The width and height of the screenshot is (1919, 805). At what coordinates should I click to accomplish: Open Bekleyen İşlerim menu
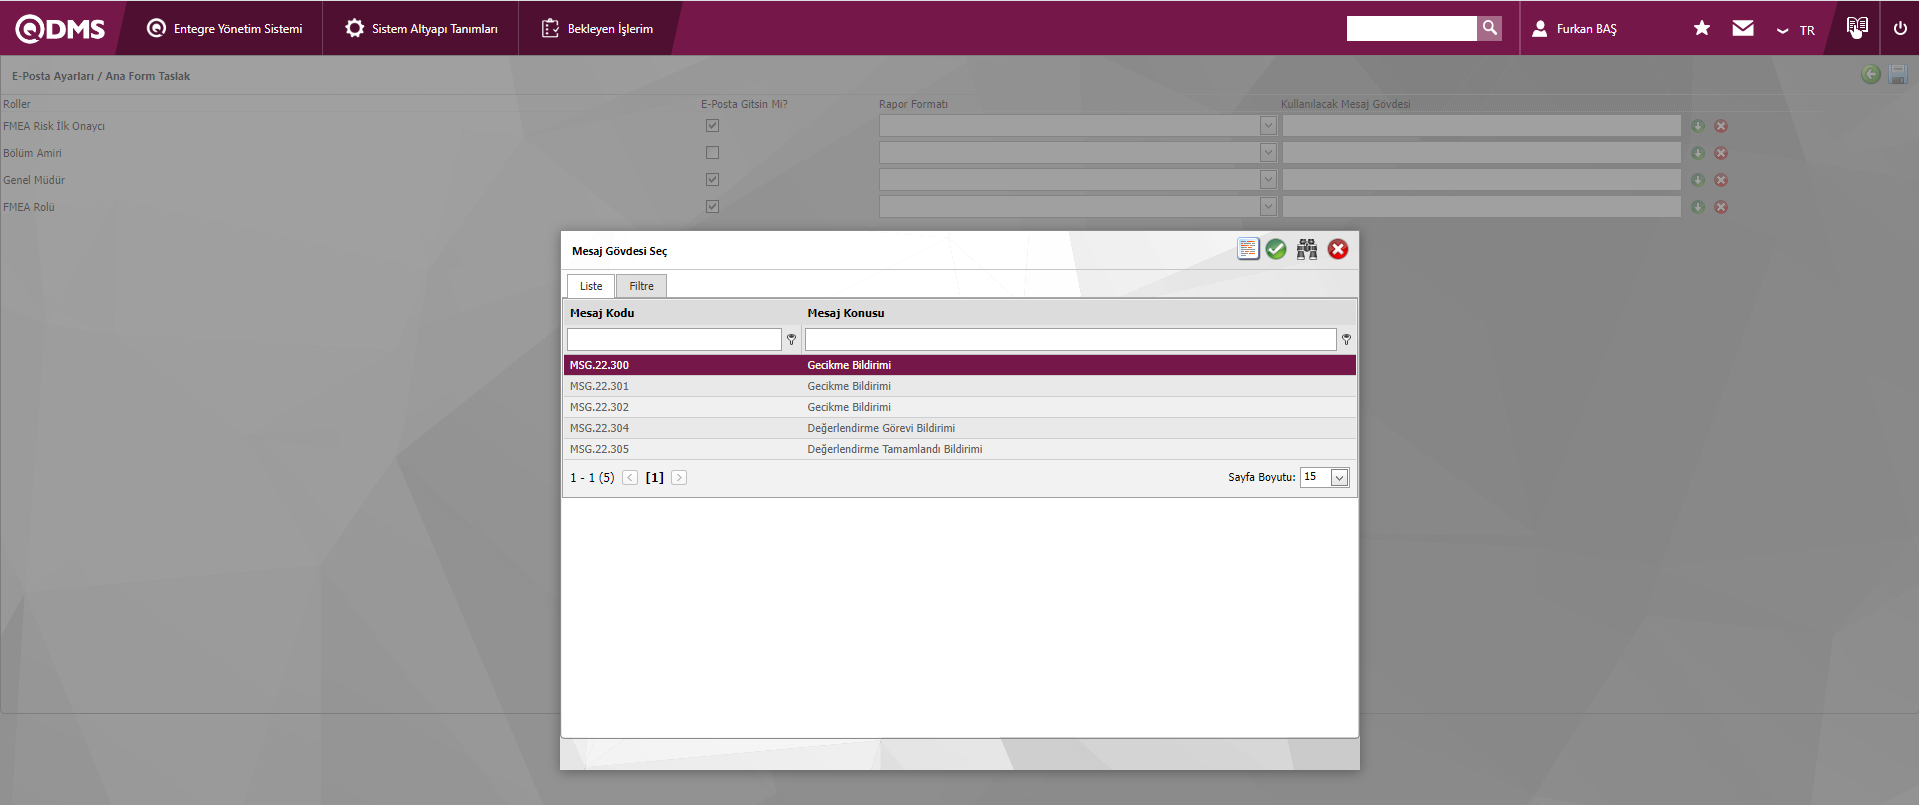(x=597, y=29)
